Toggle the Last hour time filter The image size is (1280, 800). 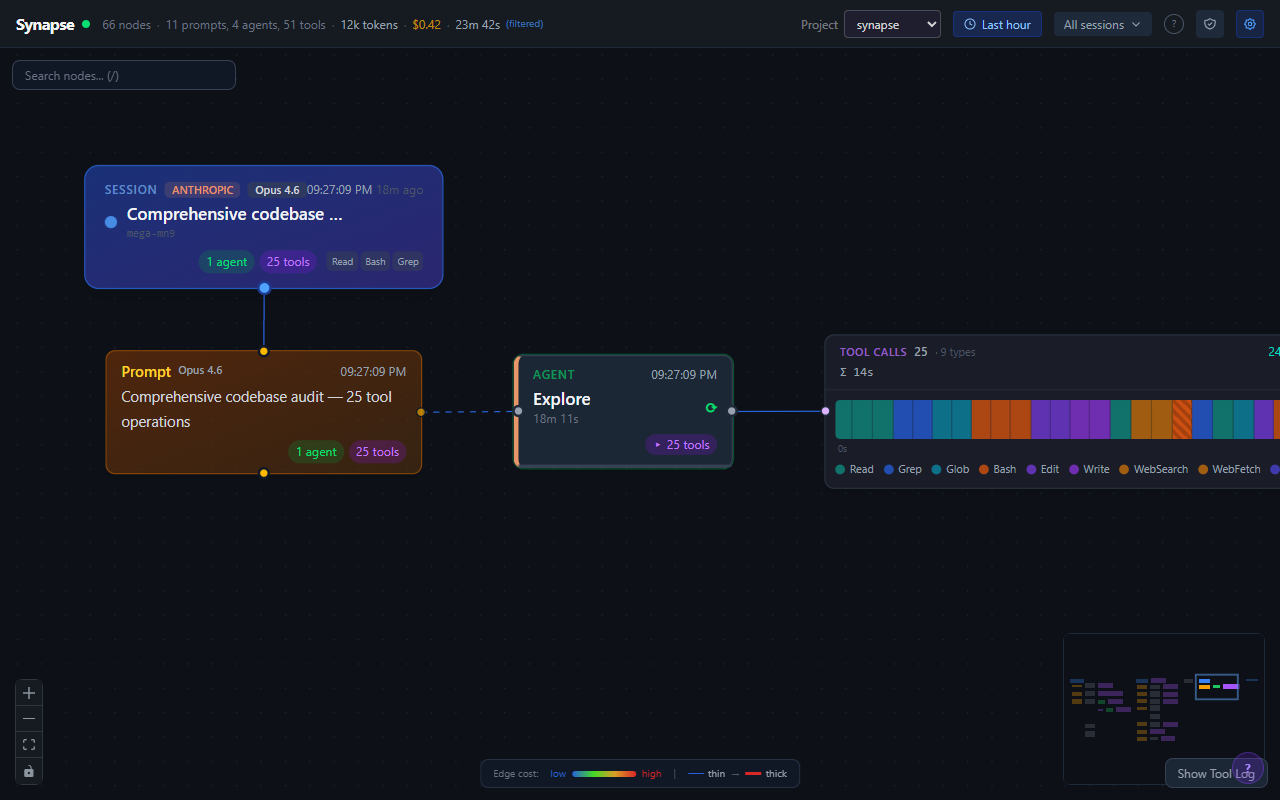click(x=997, y=23)
